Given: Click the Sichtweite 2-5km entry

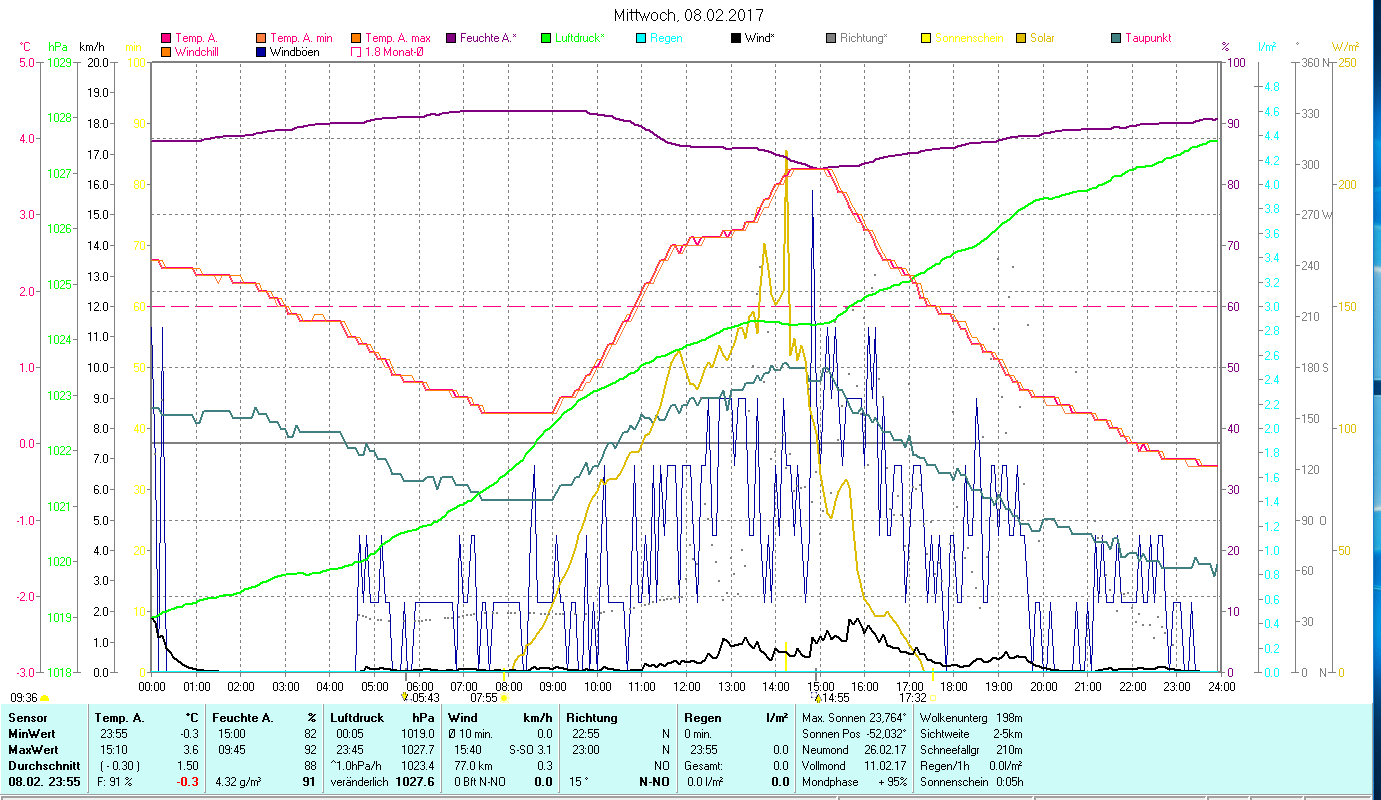Looking at the screenshot, I should tap(971, 734).
